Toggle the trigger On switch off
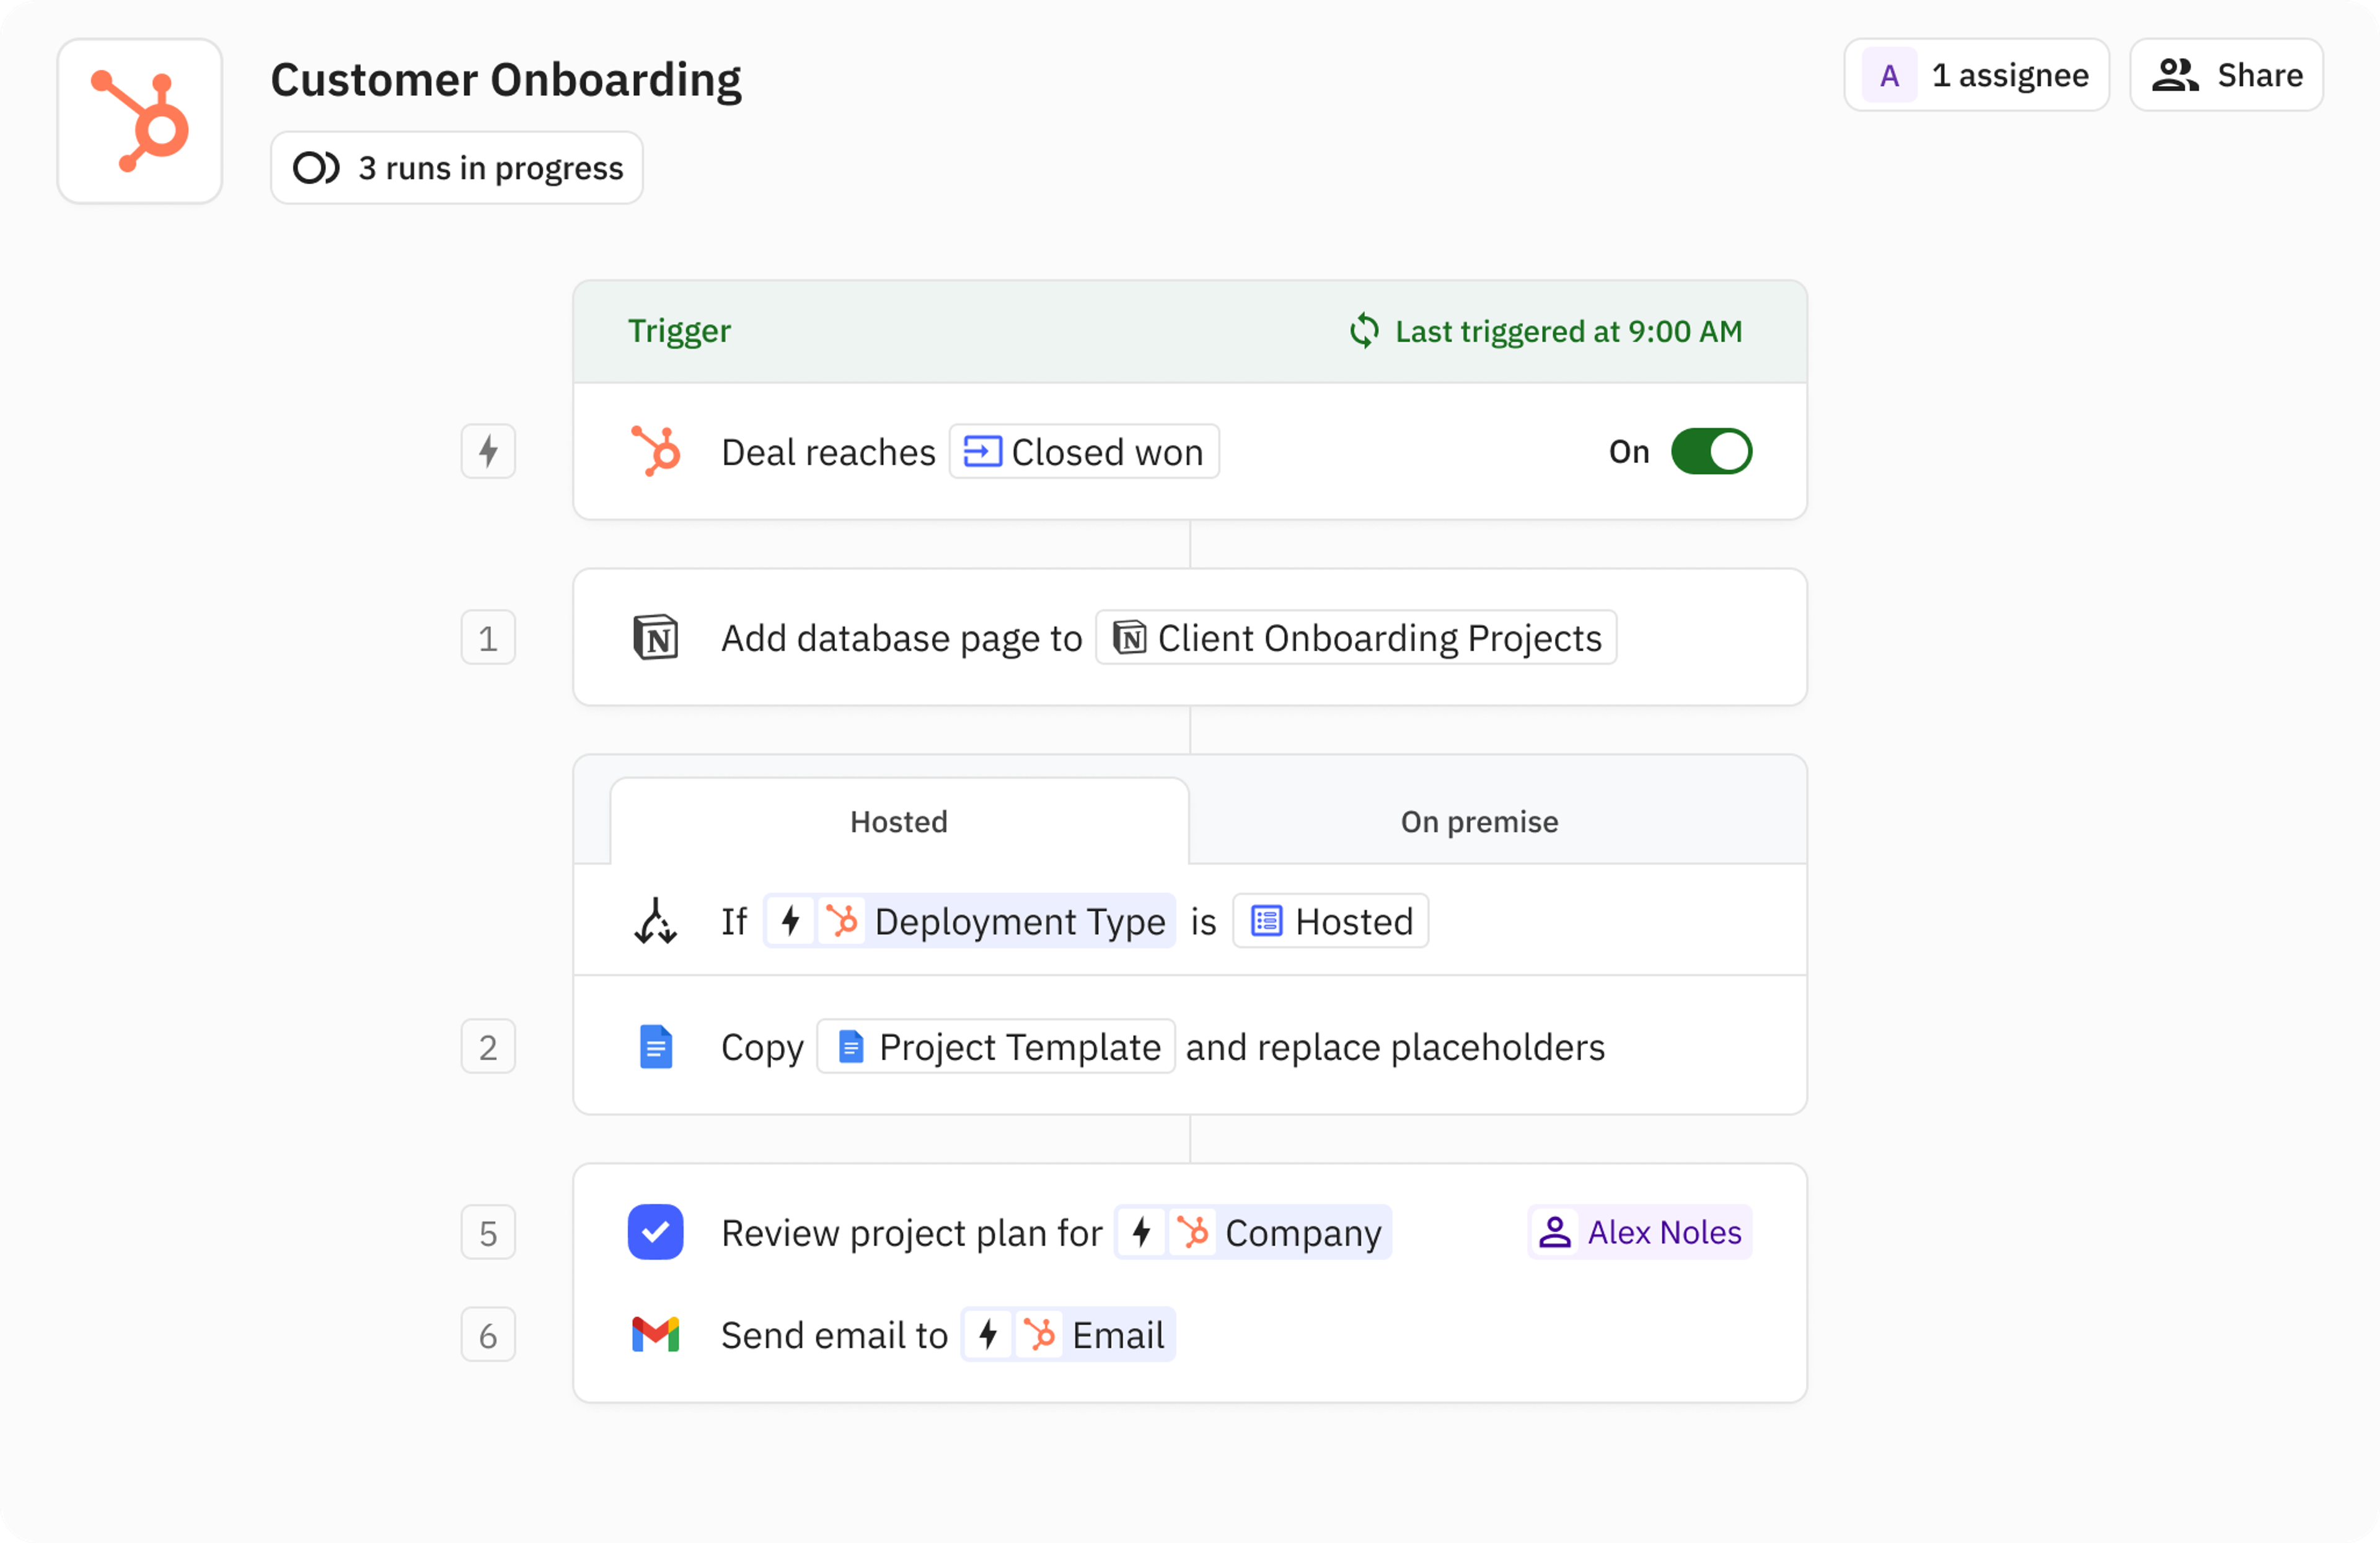Viewport: 2380px width, 1543px height. tap(1711, 452)
